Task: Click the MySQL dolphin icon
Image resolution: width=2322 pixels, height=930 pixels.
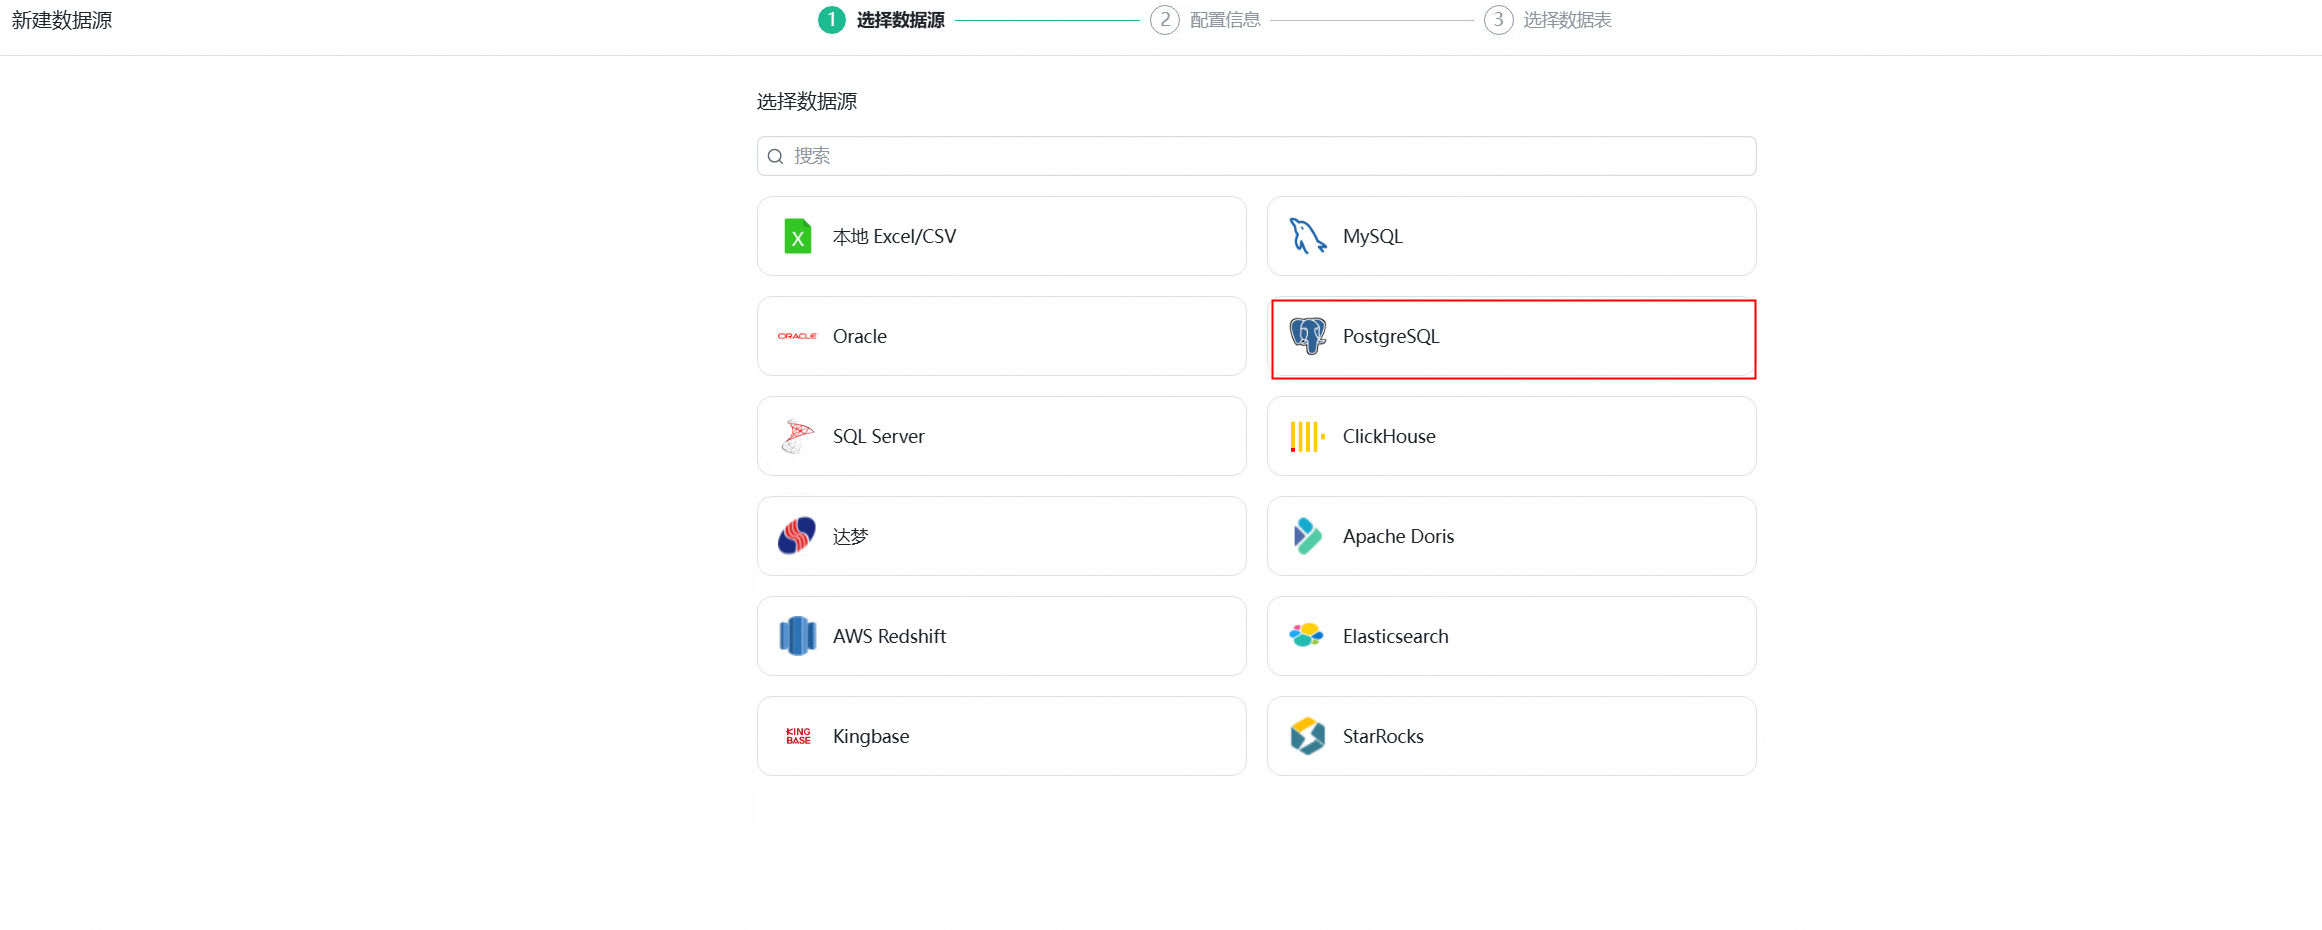Action: coord(1307,236)
